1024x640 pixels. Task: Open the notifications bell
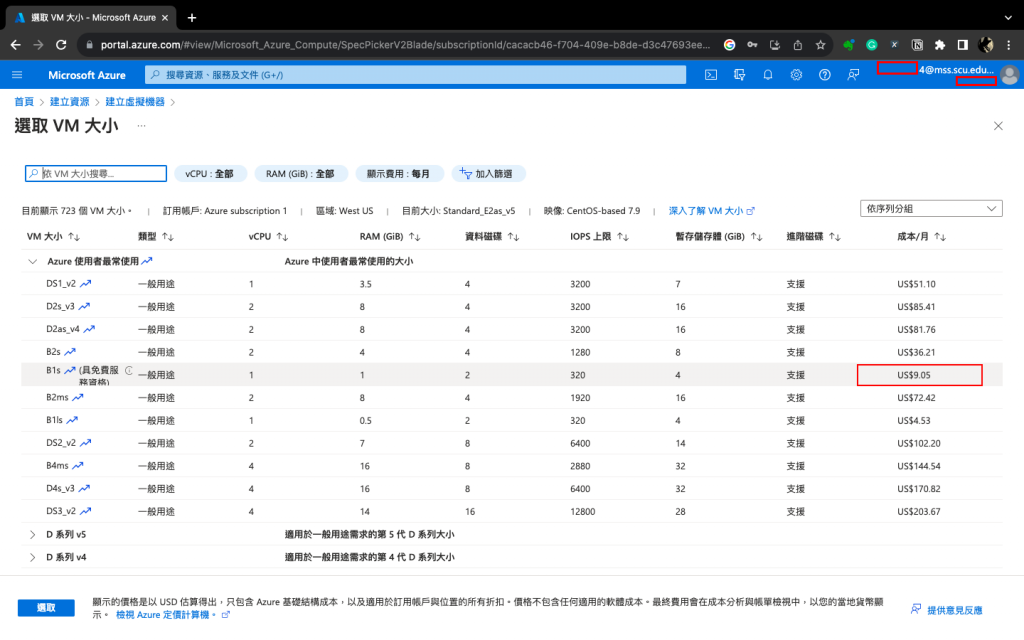click(767, 75)
